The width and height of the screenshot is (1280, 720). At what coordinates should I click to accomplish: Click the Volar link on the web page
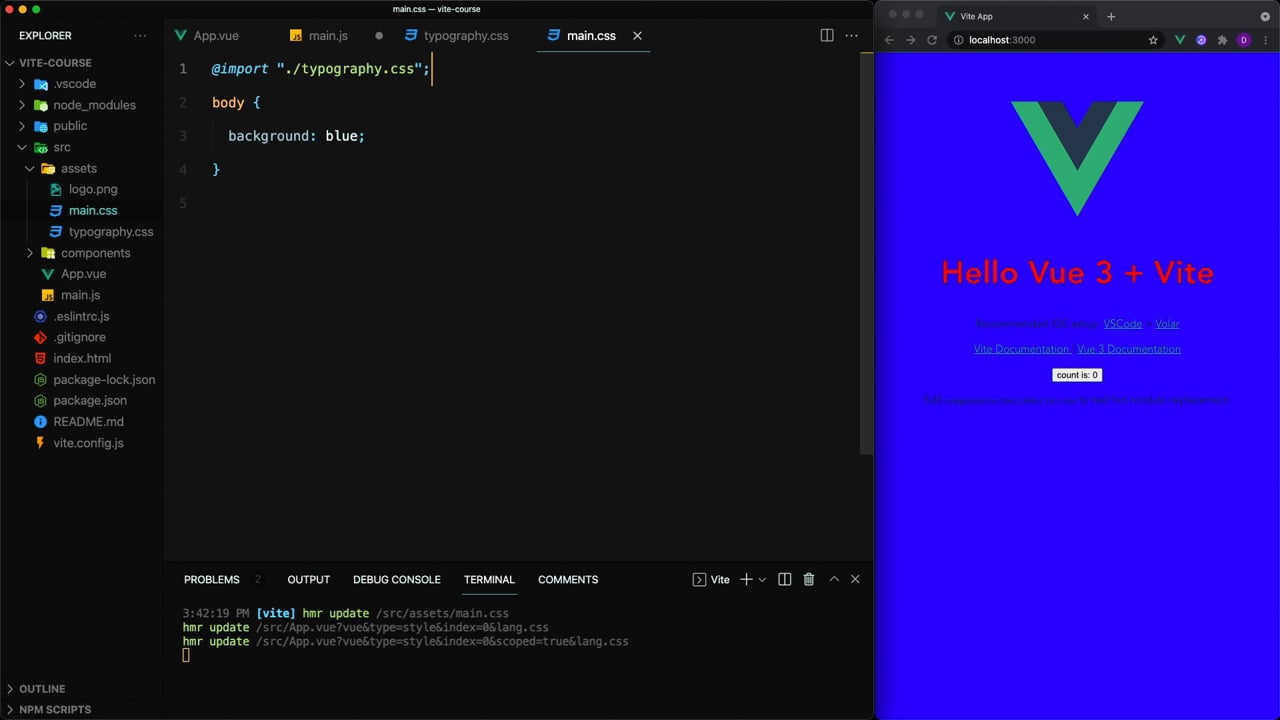[1167, 324]
